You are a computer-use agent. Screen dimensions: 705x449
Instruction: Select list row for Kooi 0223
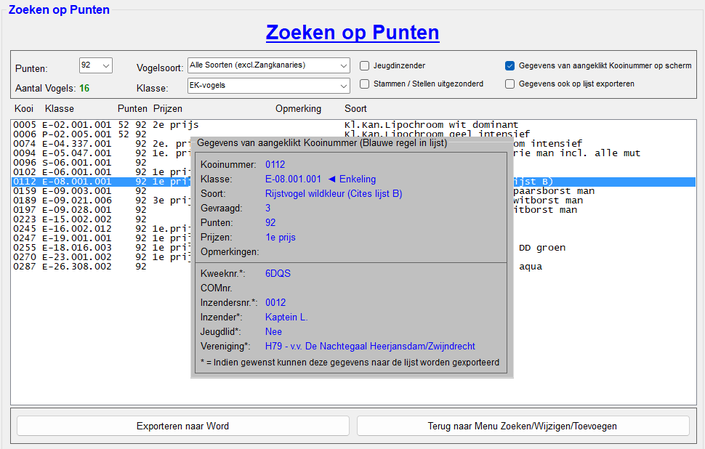[100, 219]
